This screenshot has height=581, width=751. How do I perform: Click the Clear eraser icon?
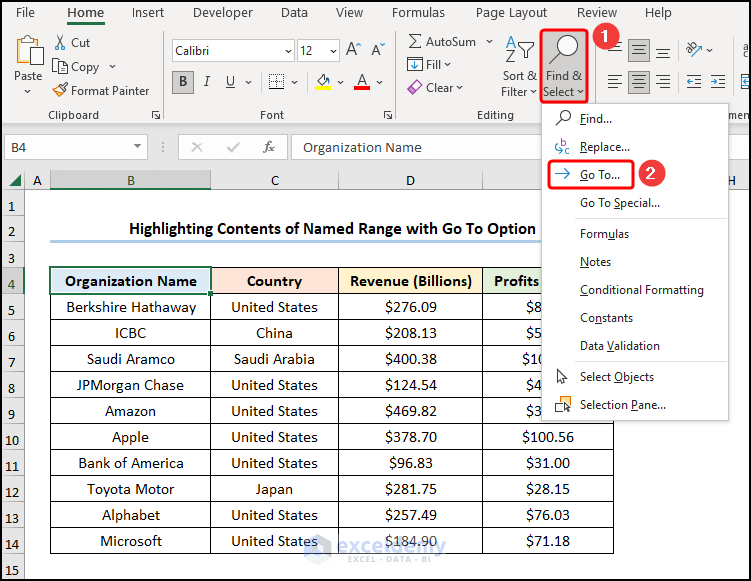coord(415,88)
